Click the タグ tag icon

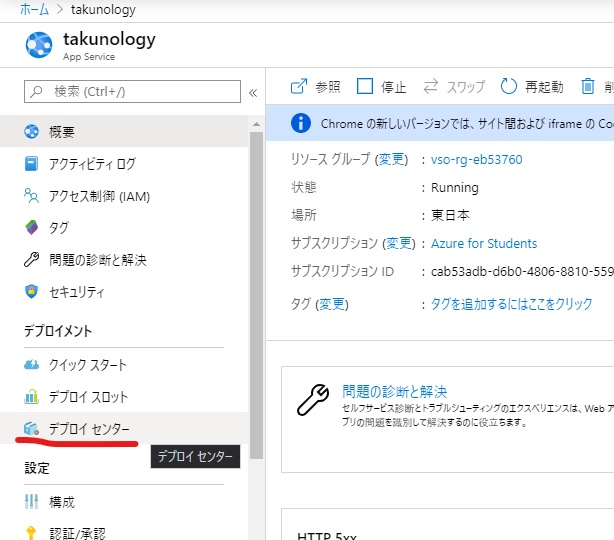[x=31, y=227]
